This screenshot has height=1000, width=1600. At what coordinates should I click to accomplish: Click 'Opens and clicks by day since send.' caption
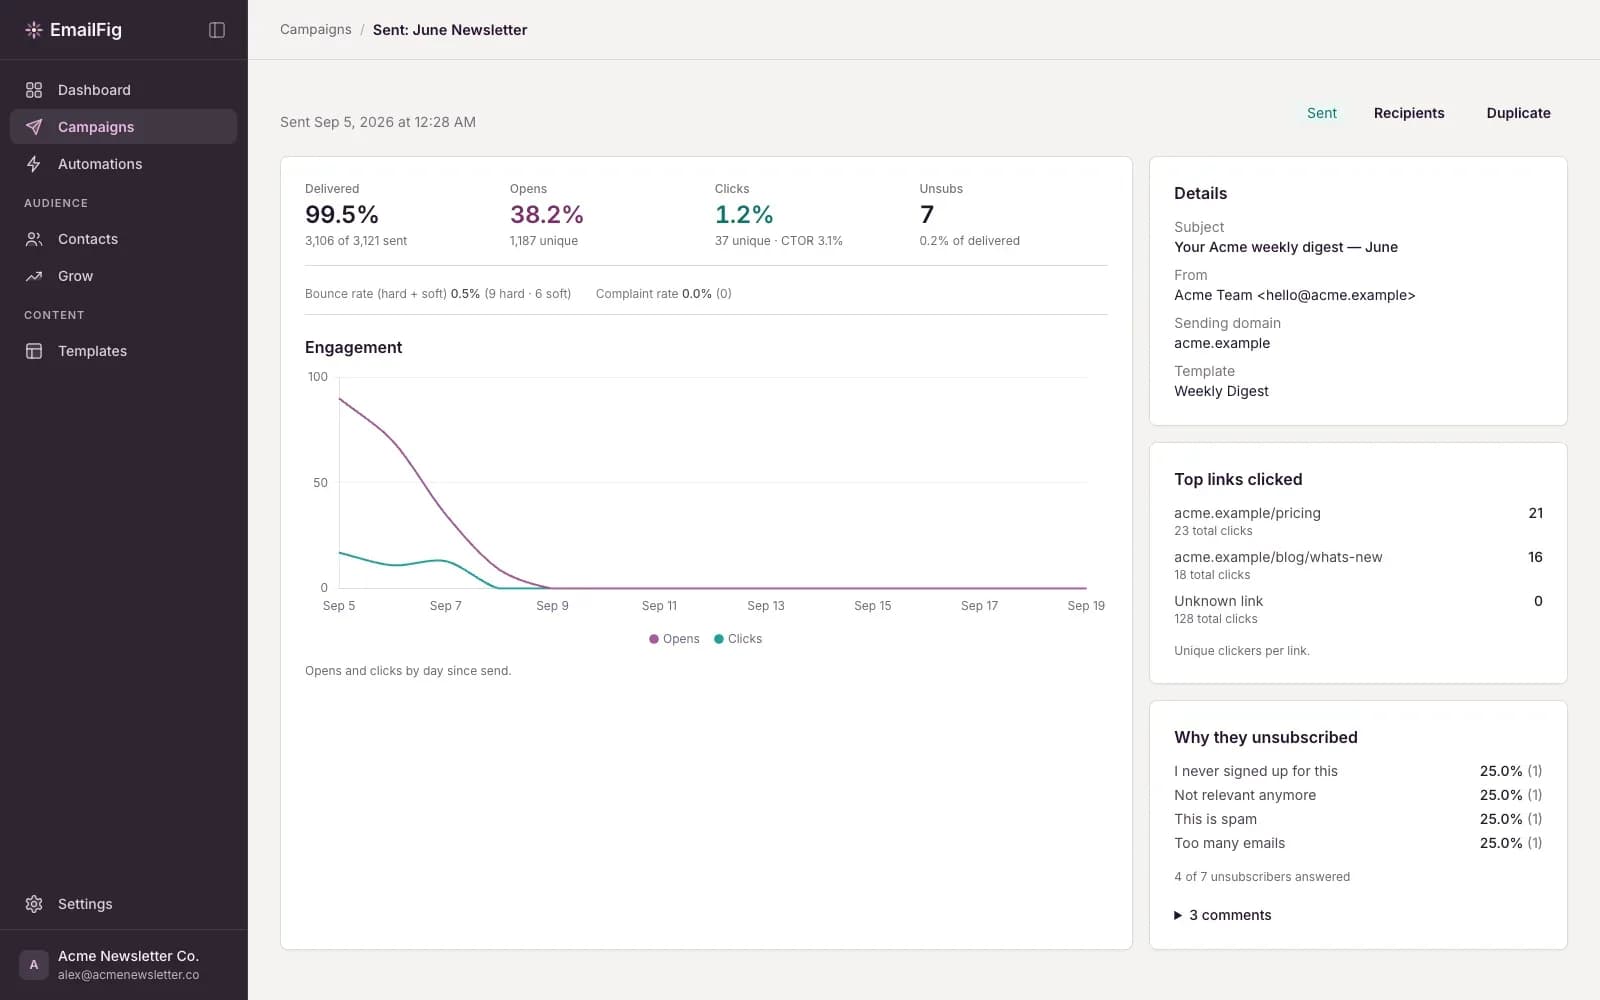408,671
